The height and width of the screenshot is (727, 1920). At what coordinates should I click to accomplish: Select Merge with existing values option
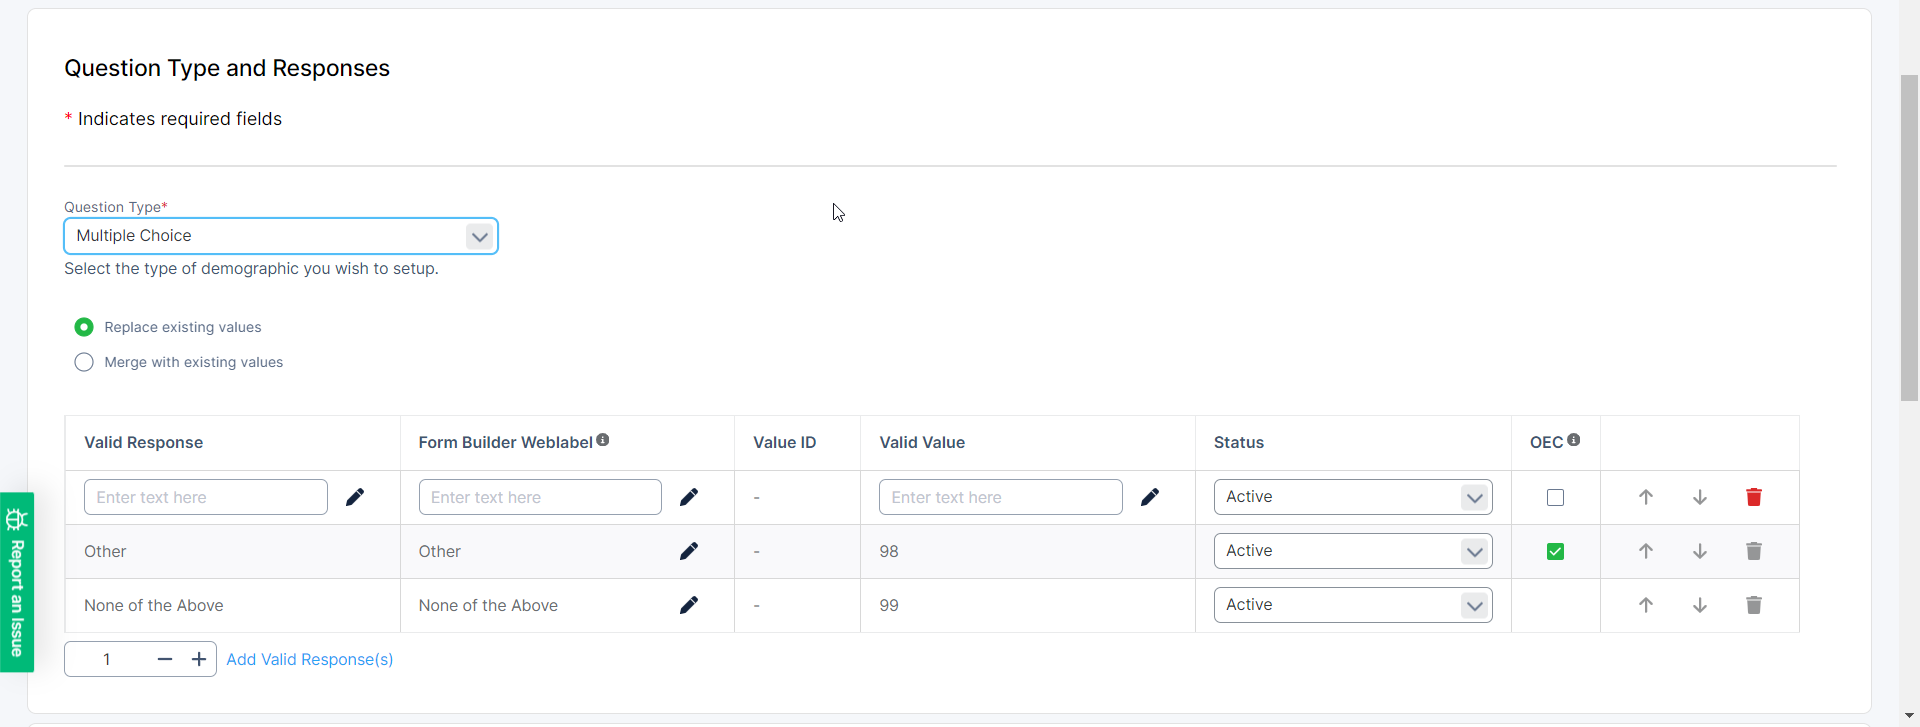(x=84, y=362)
